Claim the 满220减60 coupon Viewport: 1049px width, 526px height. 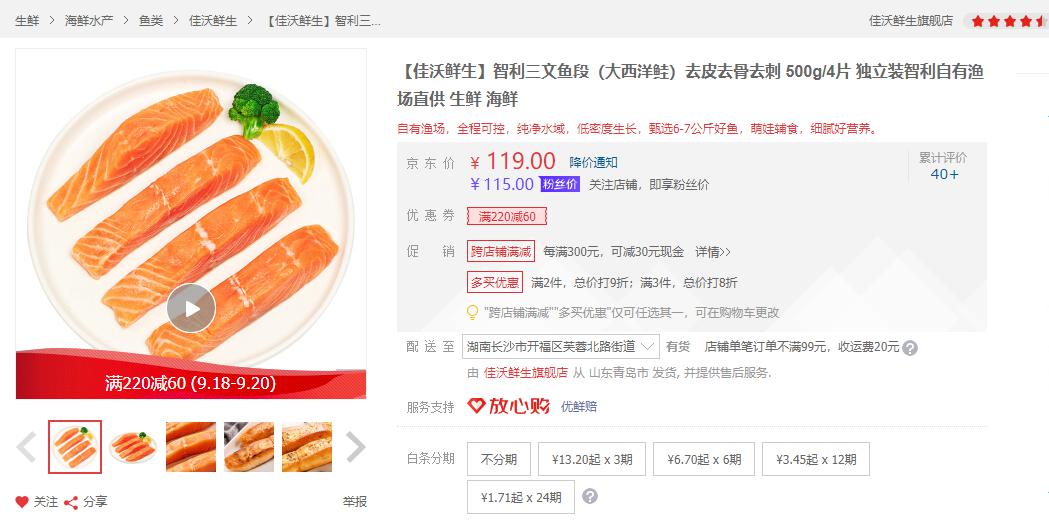(507, 216)
